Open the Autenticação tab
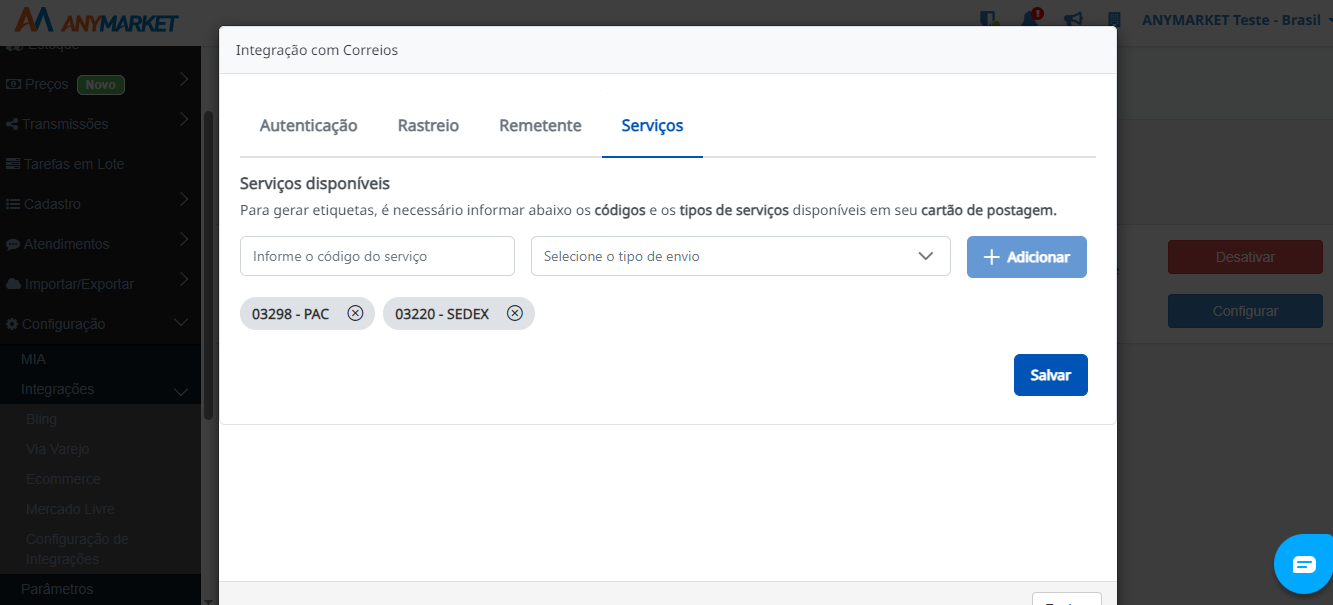 click(x=308, y=126)
